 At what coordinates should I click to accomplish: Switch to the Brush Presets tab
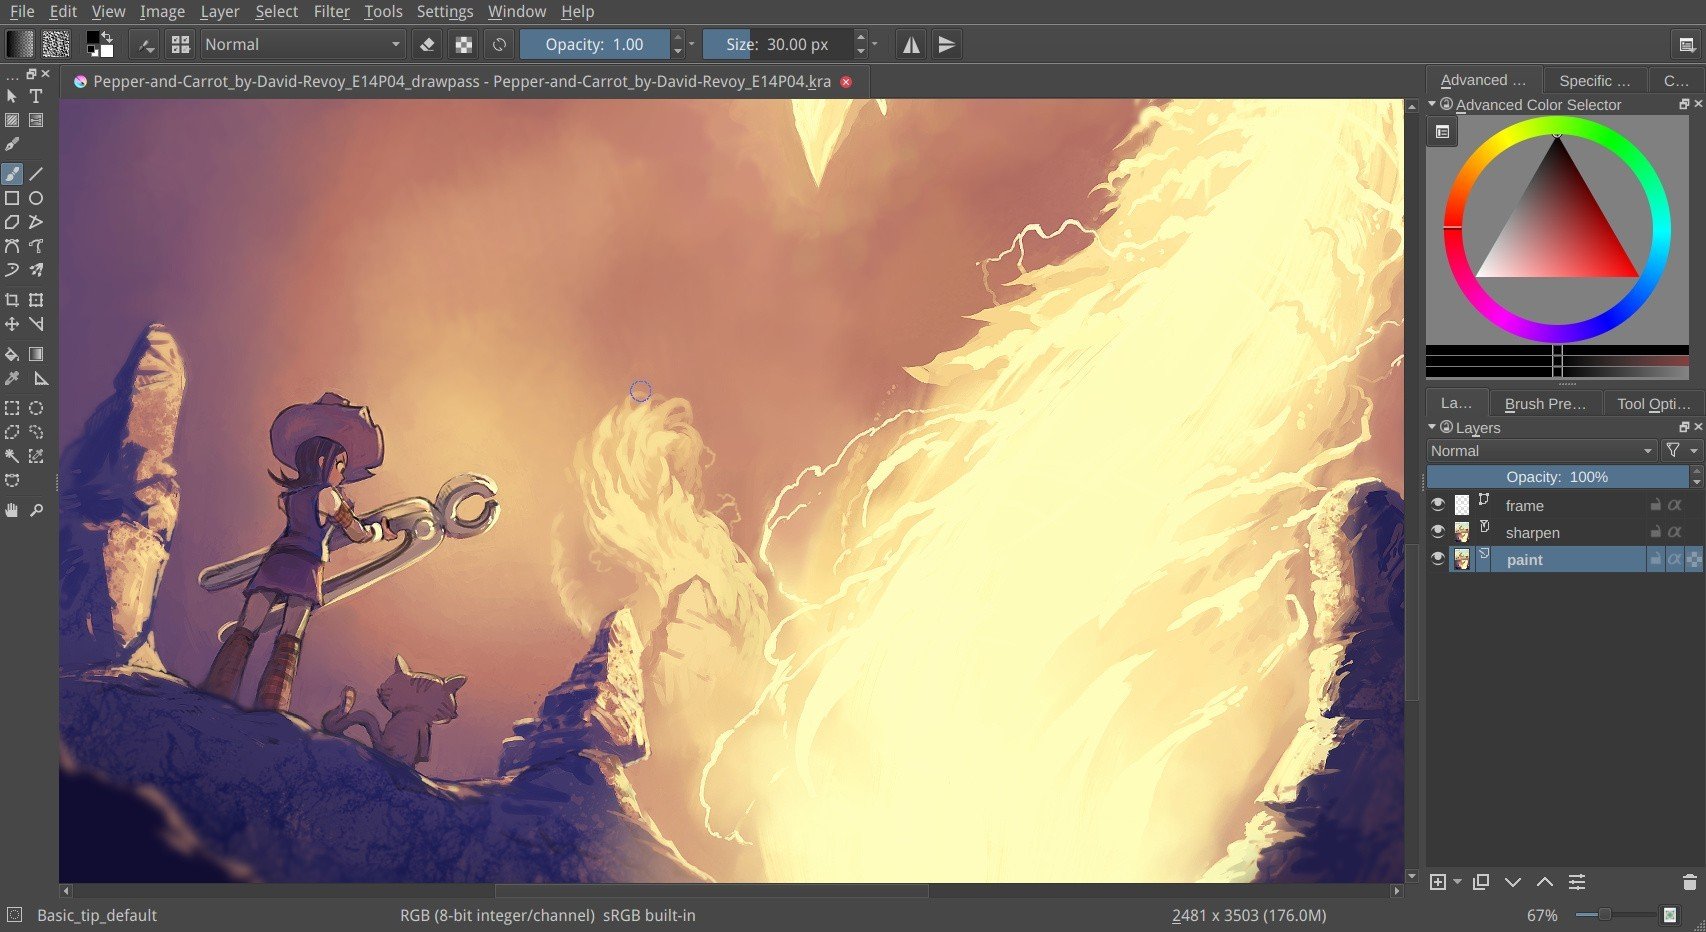(x=1545, y=403)
